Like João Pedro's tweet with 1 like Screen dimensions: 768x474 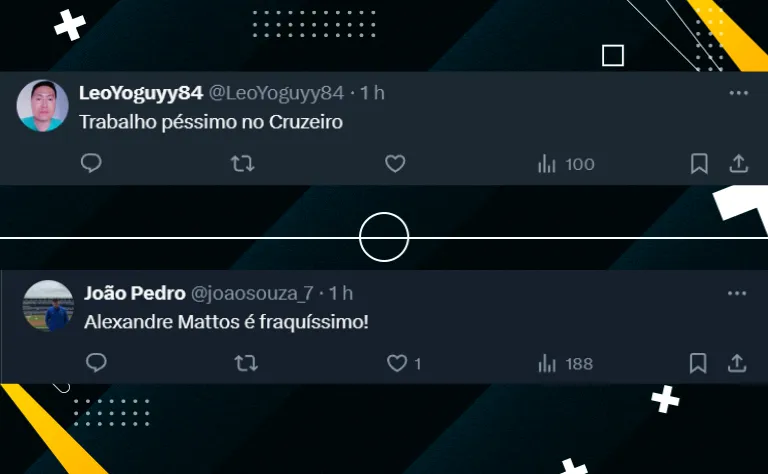404,363
